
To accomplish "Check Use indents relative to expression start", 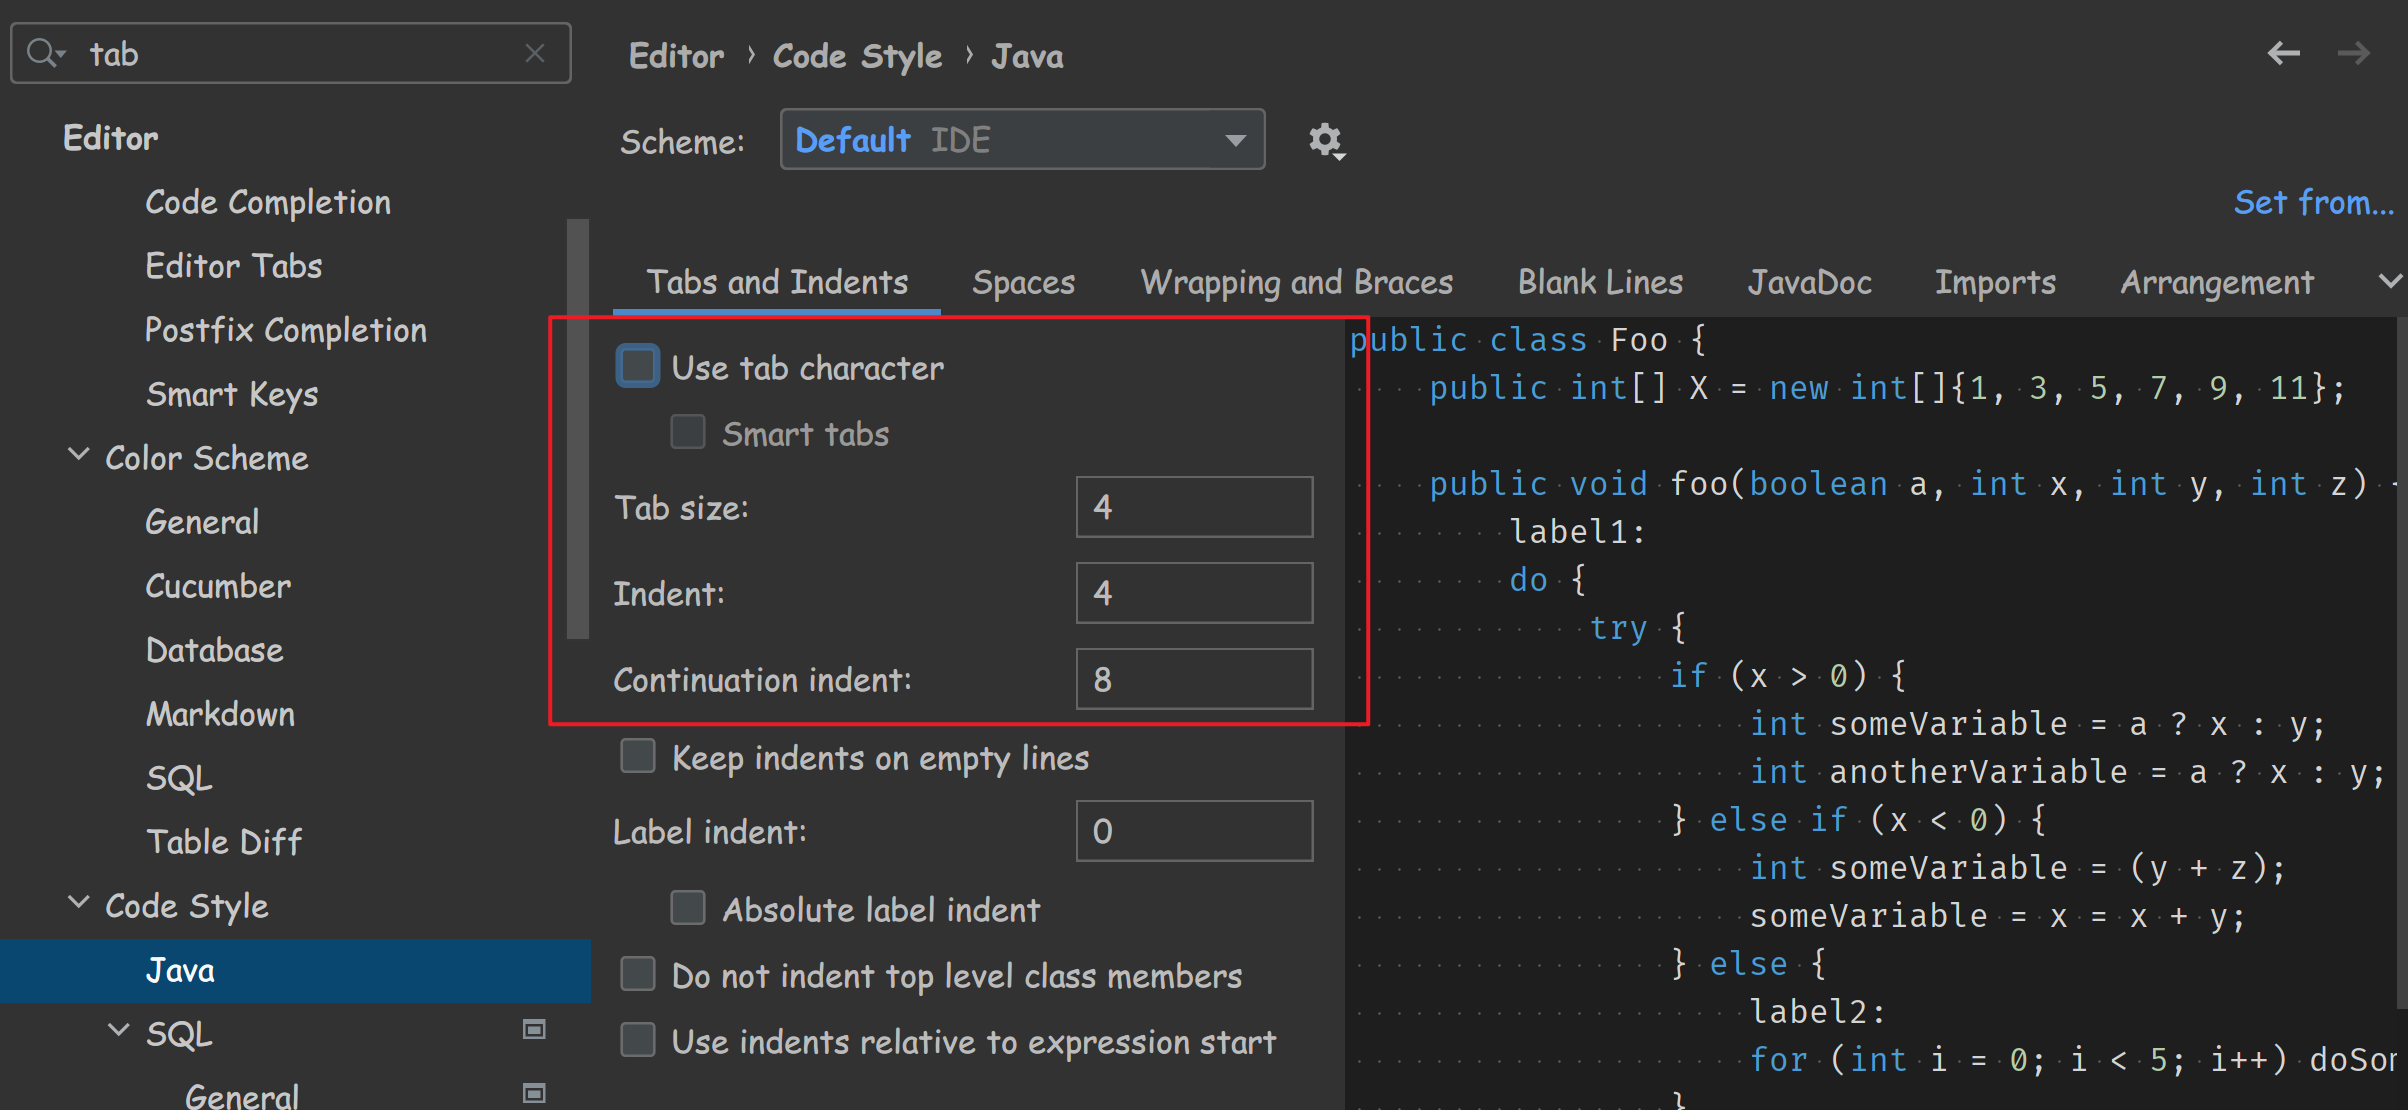I will tap(638, 1040).
